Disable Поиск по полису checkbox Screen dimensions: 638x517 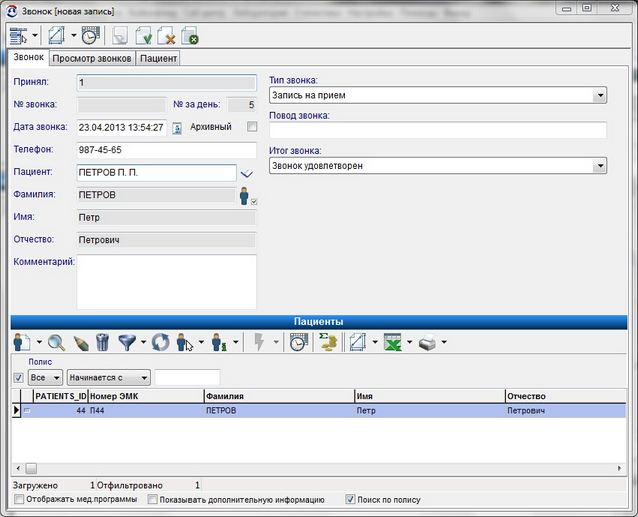(350, 499)
